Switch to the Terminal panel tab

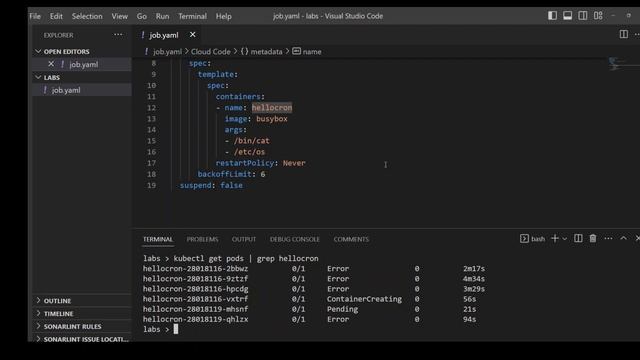pos(158,239)
